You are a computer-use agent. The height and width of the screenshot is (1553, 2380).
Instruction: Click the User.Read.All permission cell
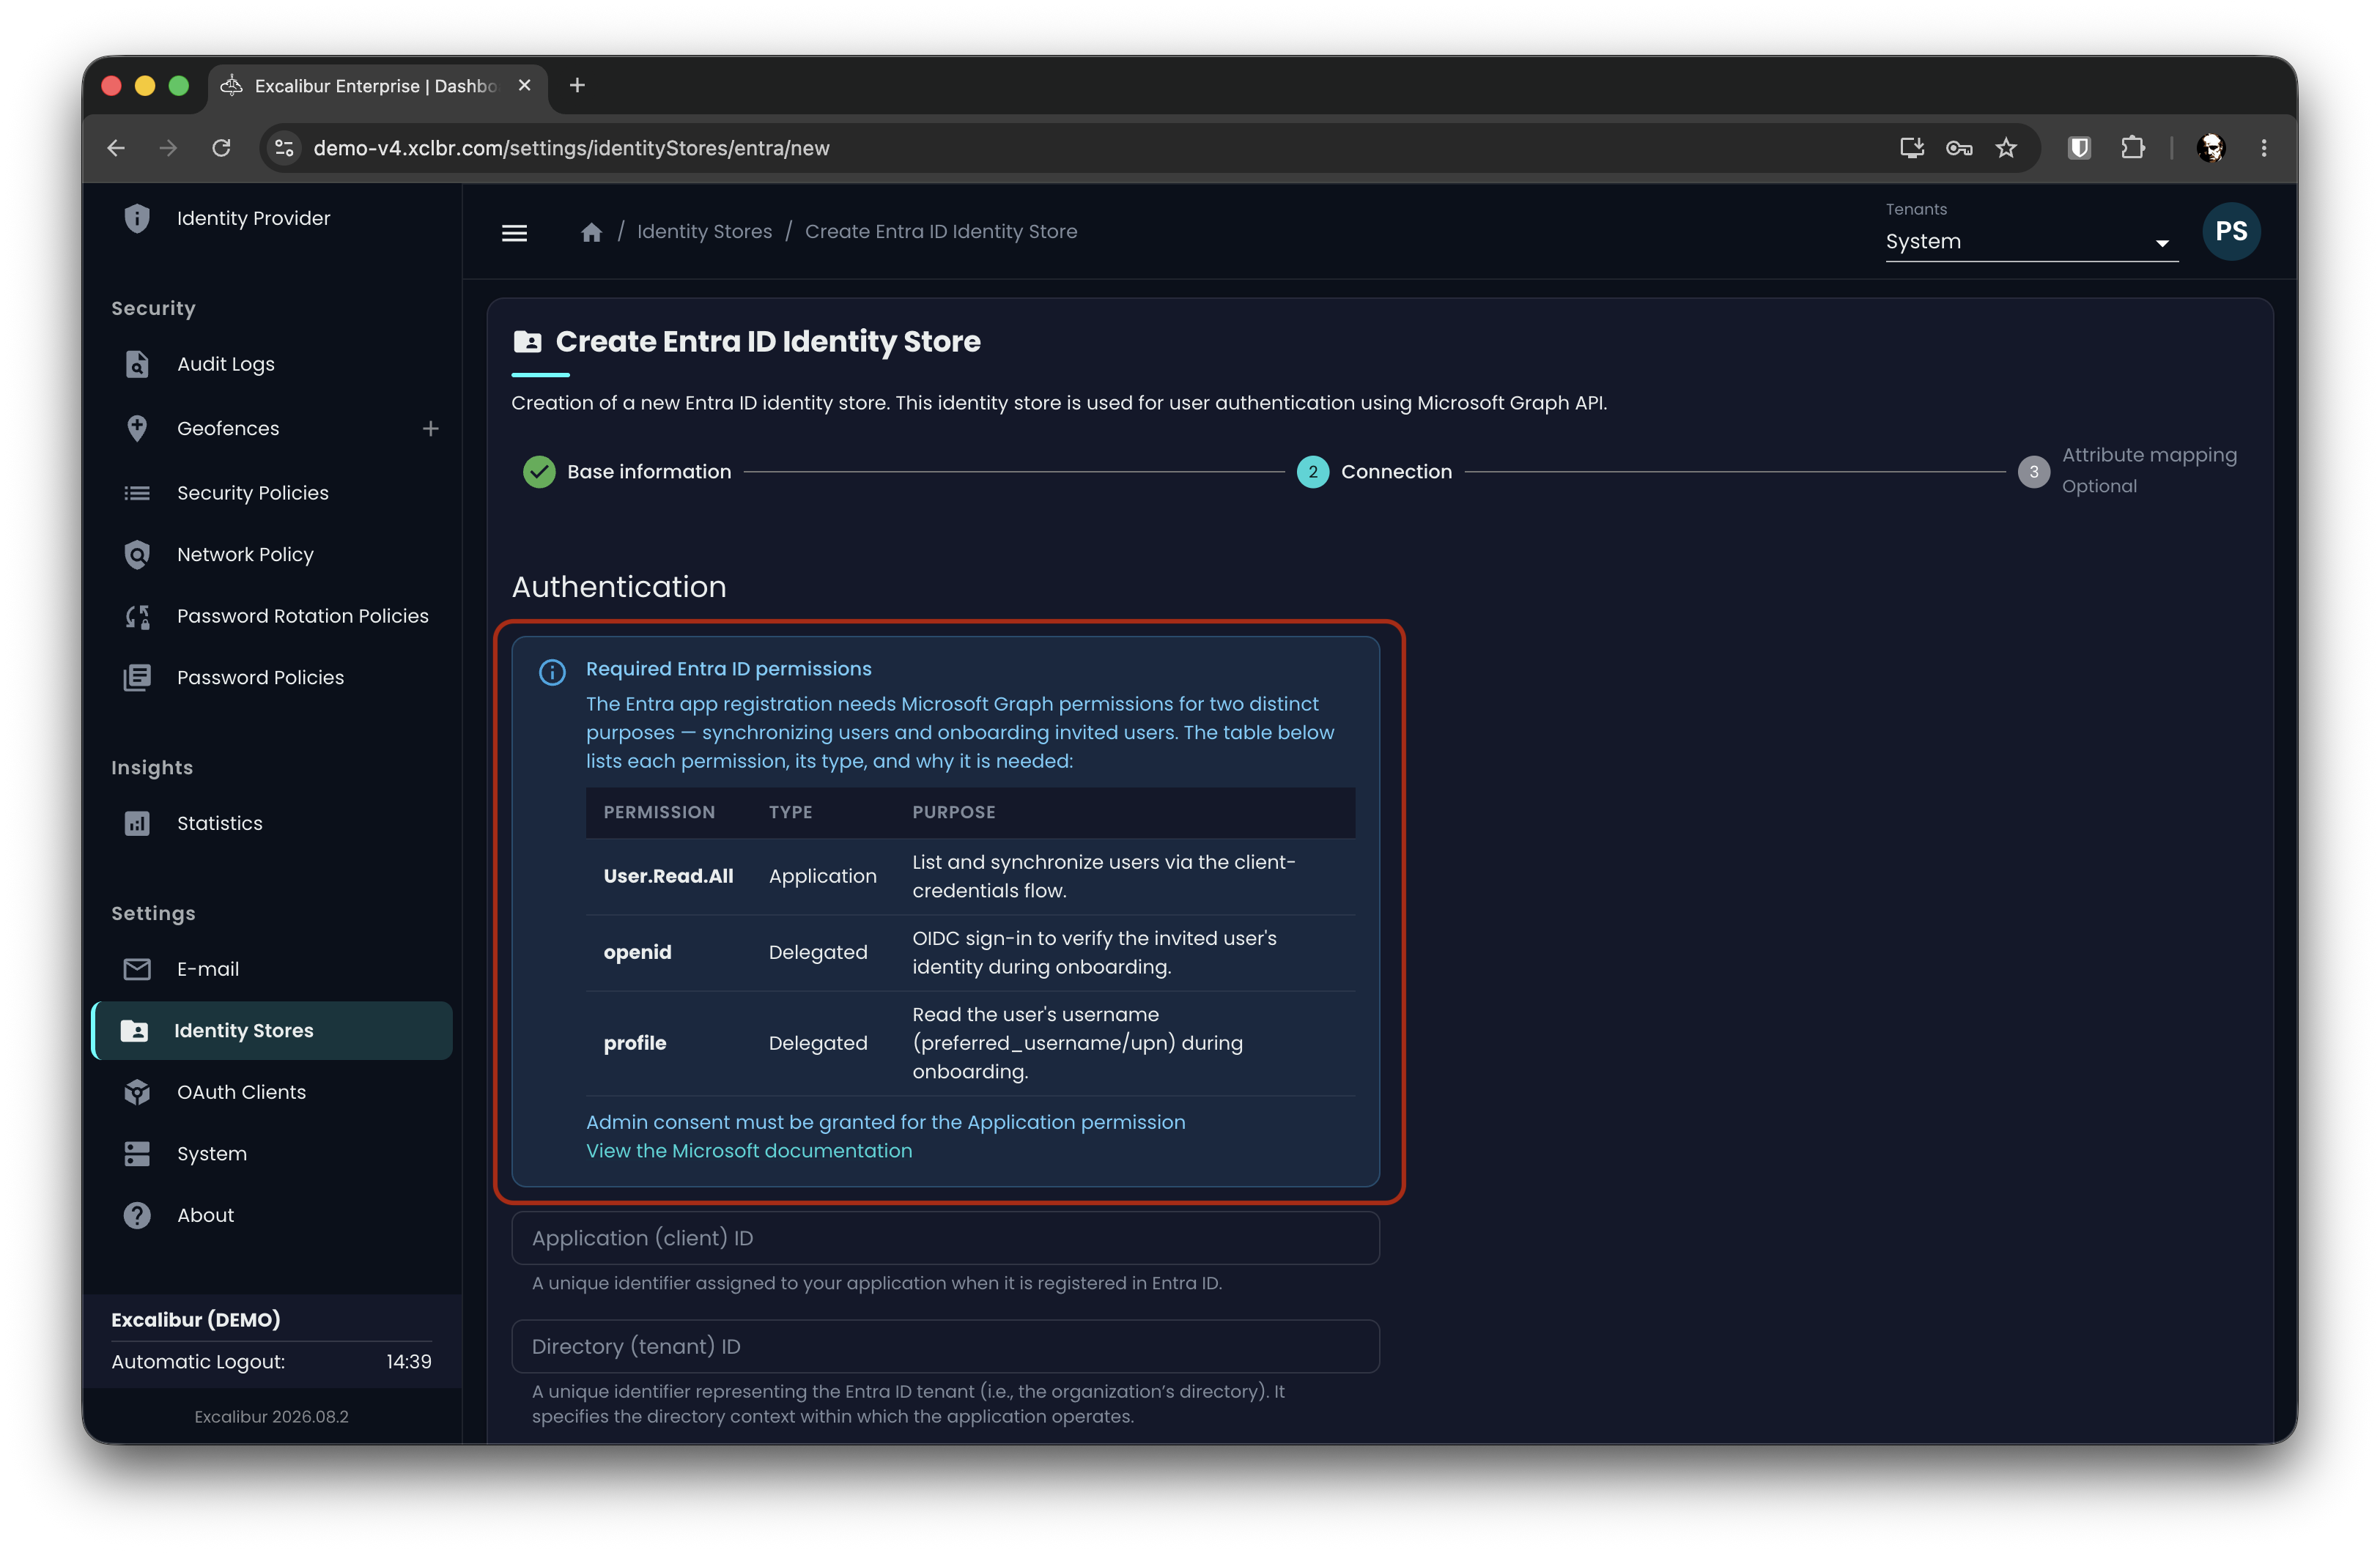[x=668, y=876]
